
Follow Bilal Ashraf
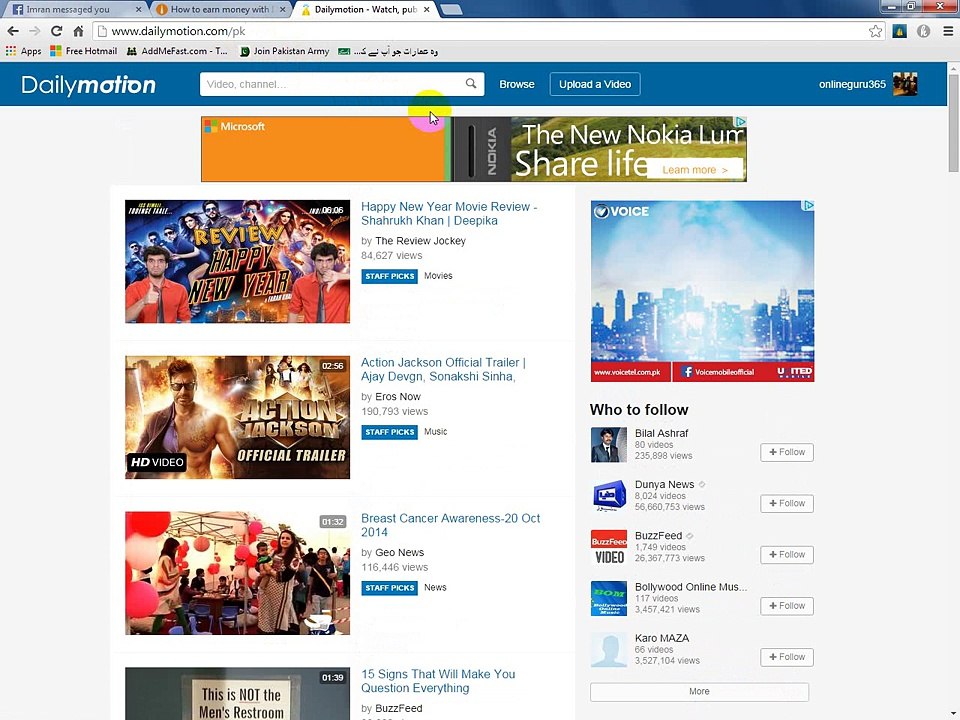pos(787,452)
